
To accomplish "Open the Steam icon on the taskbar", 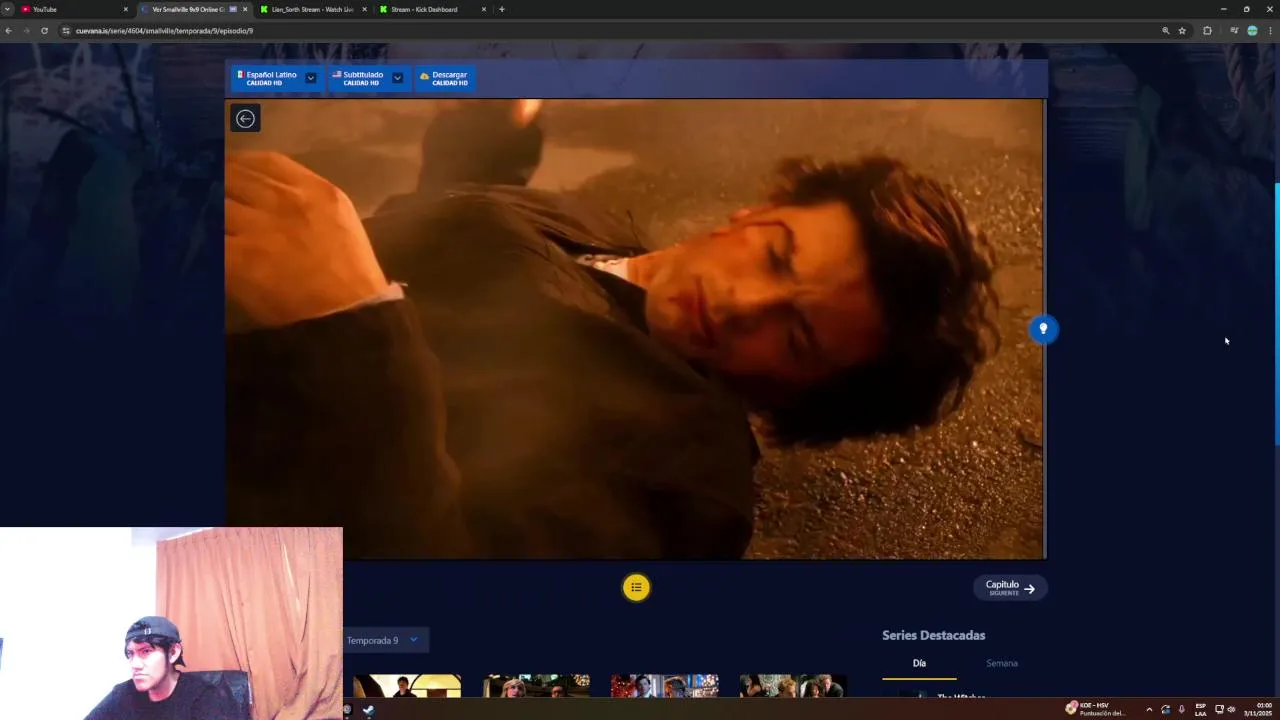I will tap(368, 710).
